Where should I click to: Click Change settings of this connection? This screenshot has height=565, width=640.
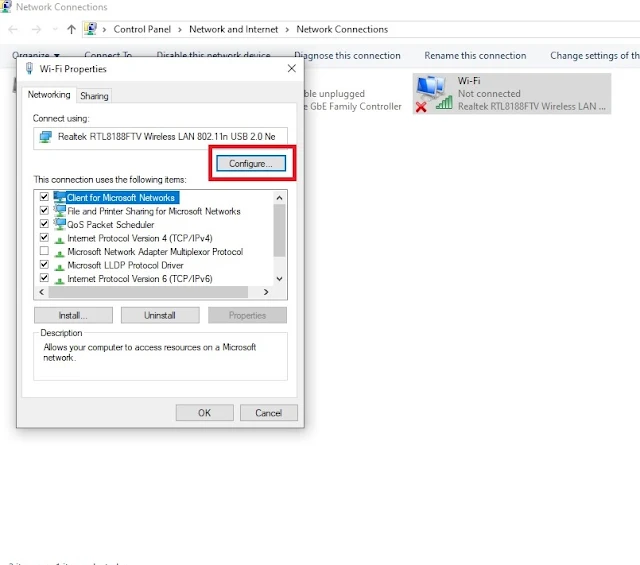click(x=595, y=56)
